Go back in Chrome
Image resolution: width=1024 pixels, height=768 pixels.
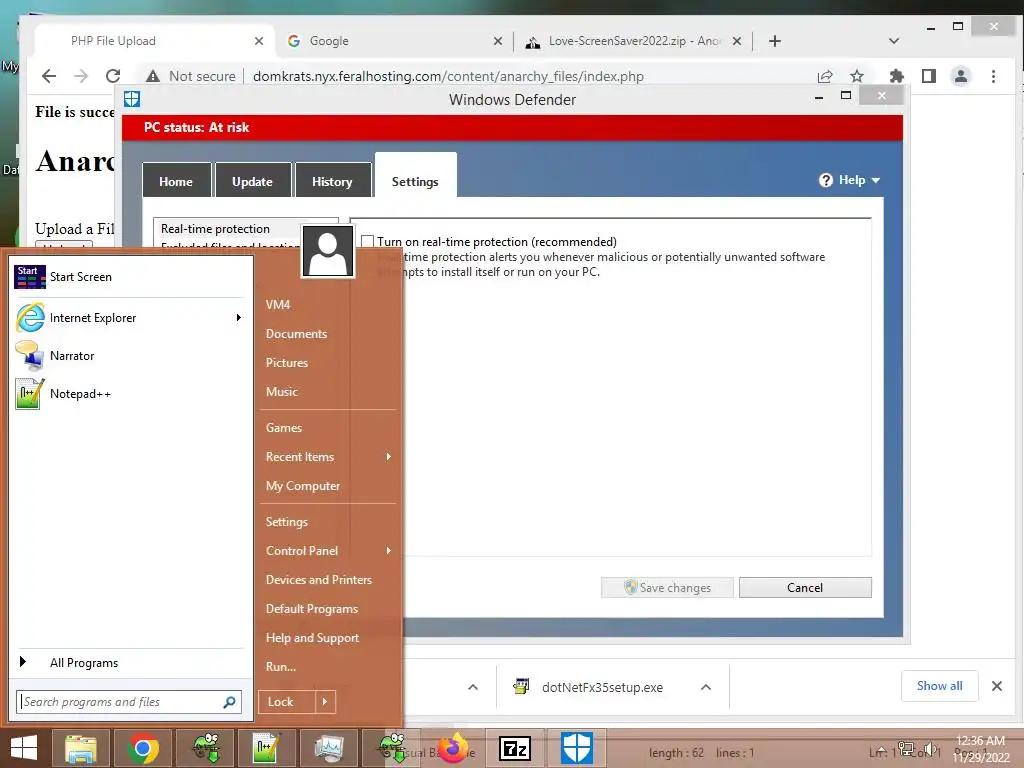click(x=49, y=76)
